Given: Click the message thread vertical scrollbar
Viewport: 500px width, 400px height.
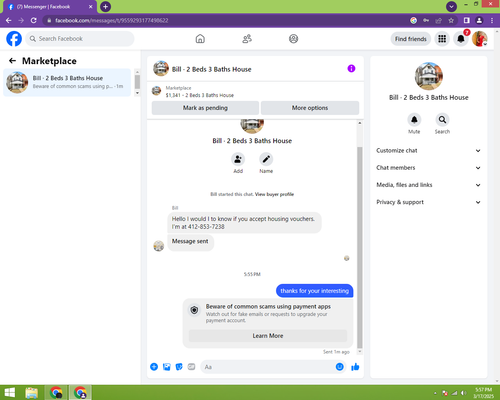Looking at the screenshot, I should (360, 247).
